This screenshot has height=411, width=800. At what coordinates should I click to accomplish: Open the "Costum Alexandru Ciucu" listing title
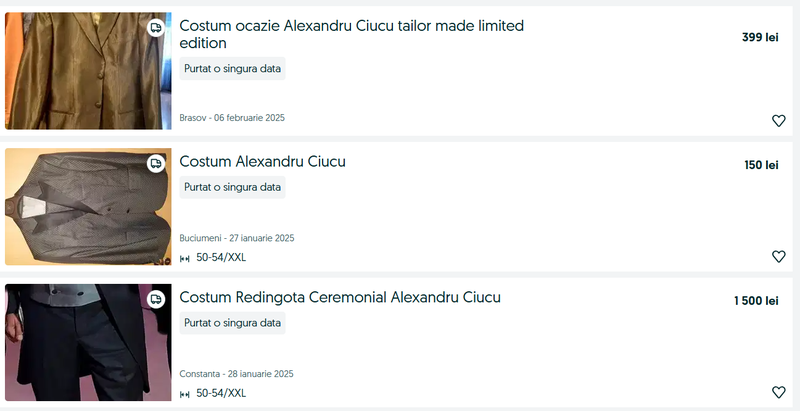point(262,162)
